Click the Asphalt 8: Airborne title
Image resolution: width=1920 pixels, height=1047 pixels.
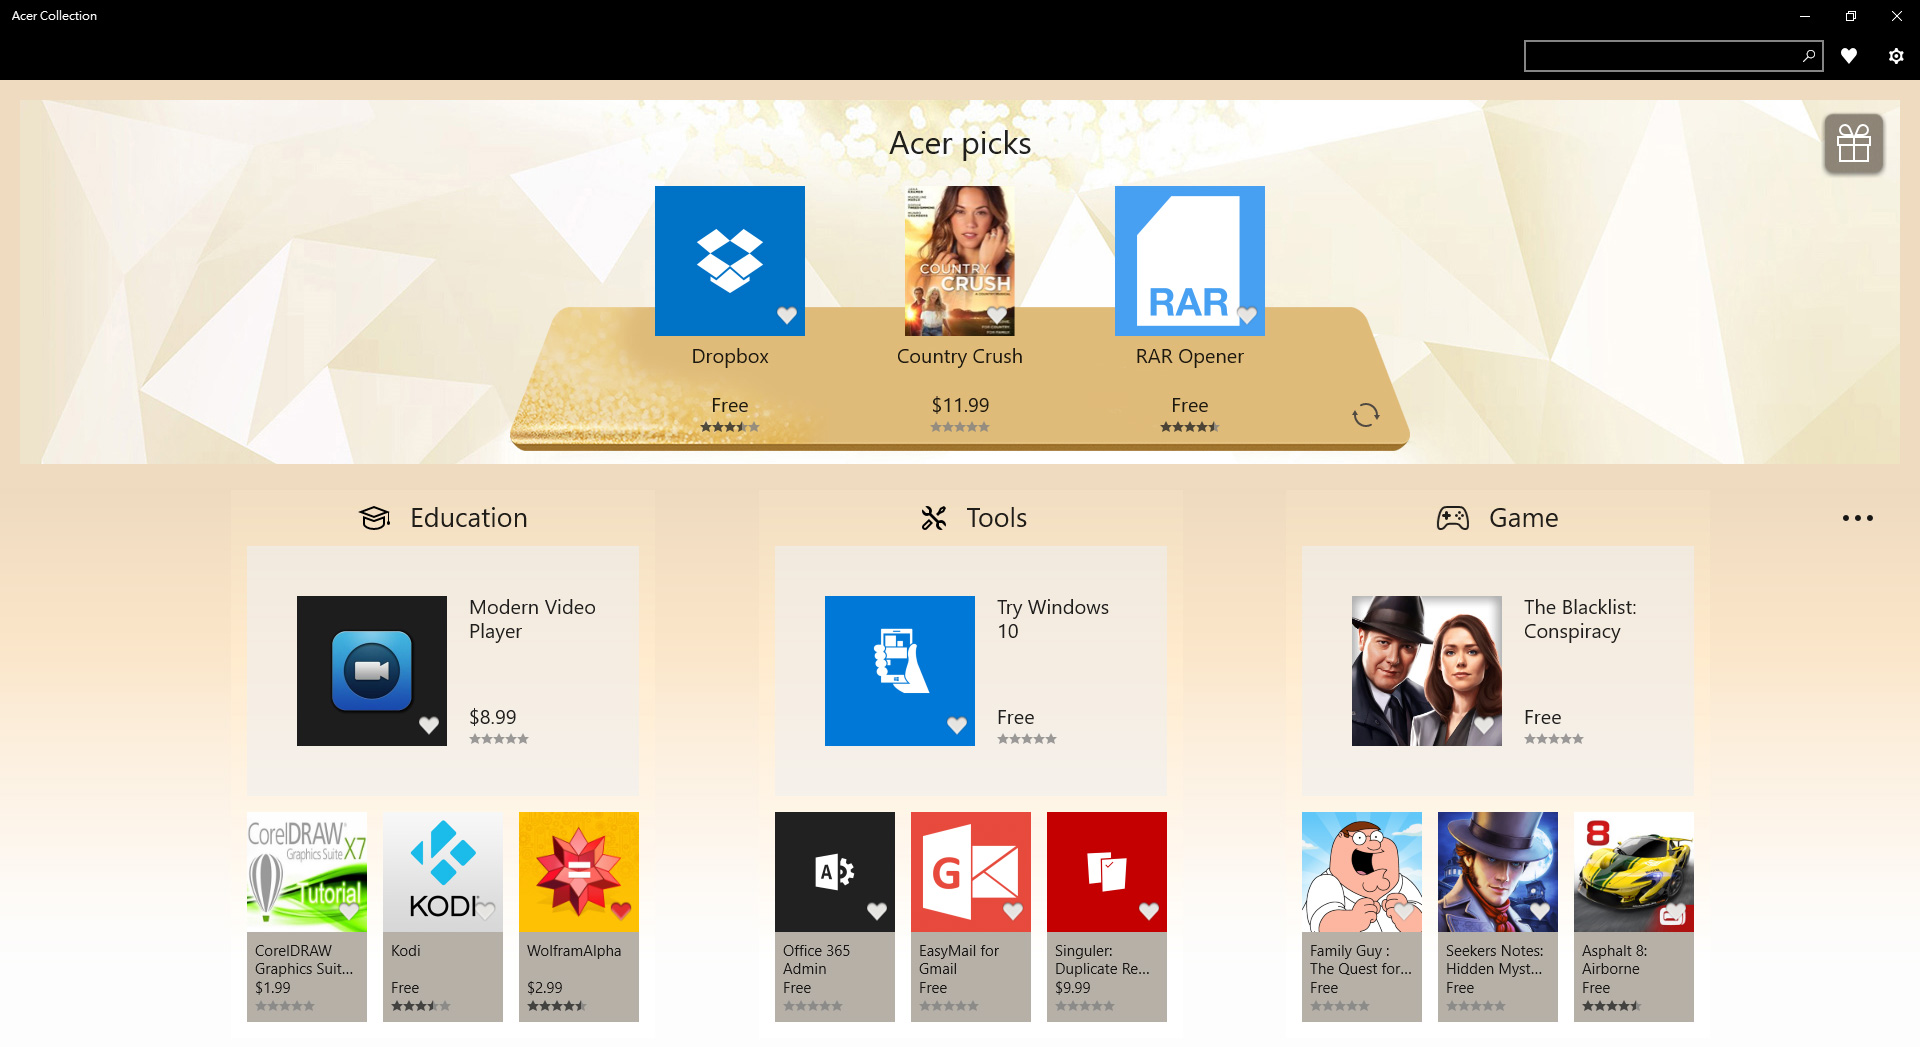click(x=1614, y=959)
